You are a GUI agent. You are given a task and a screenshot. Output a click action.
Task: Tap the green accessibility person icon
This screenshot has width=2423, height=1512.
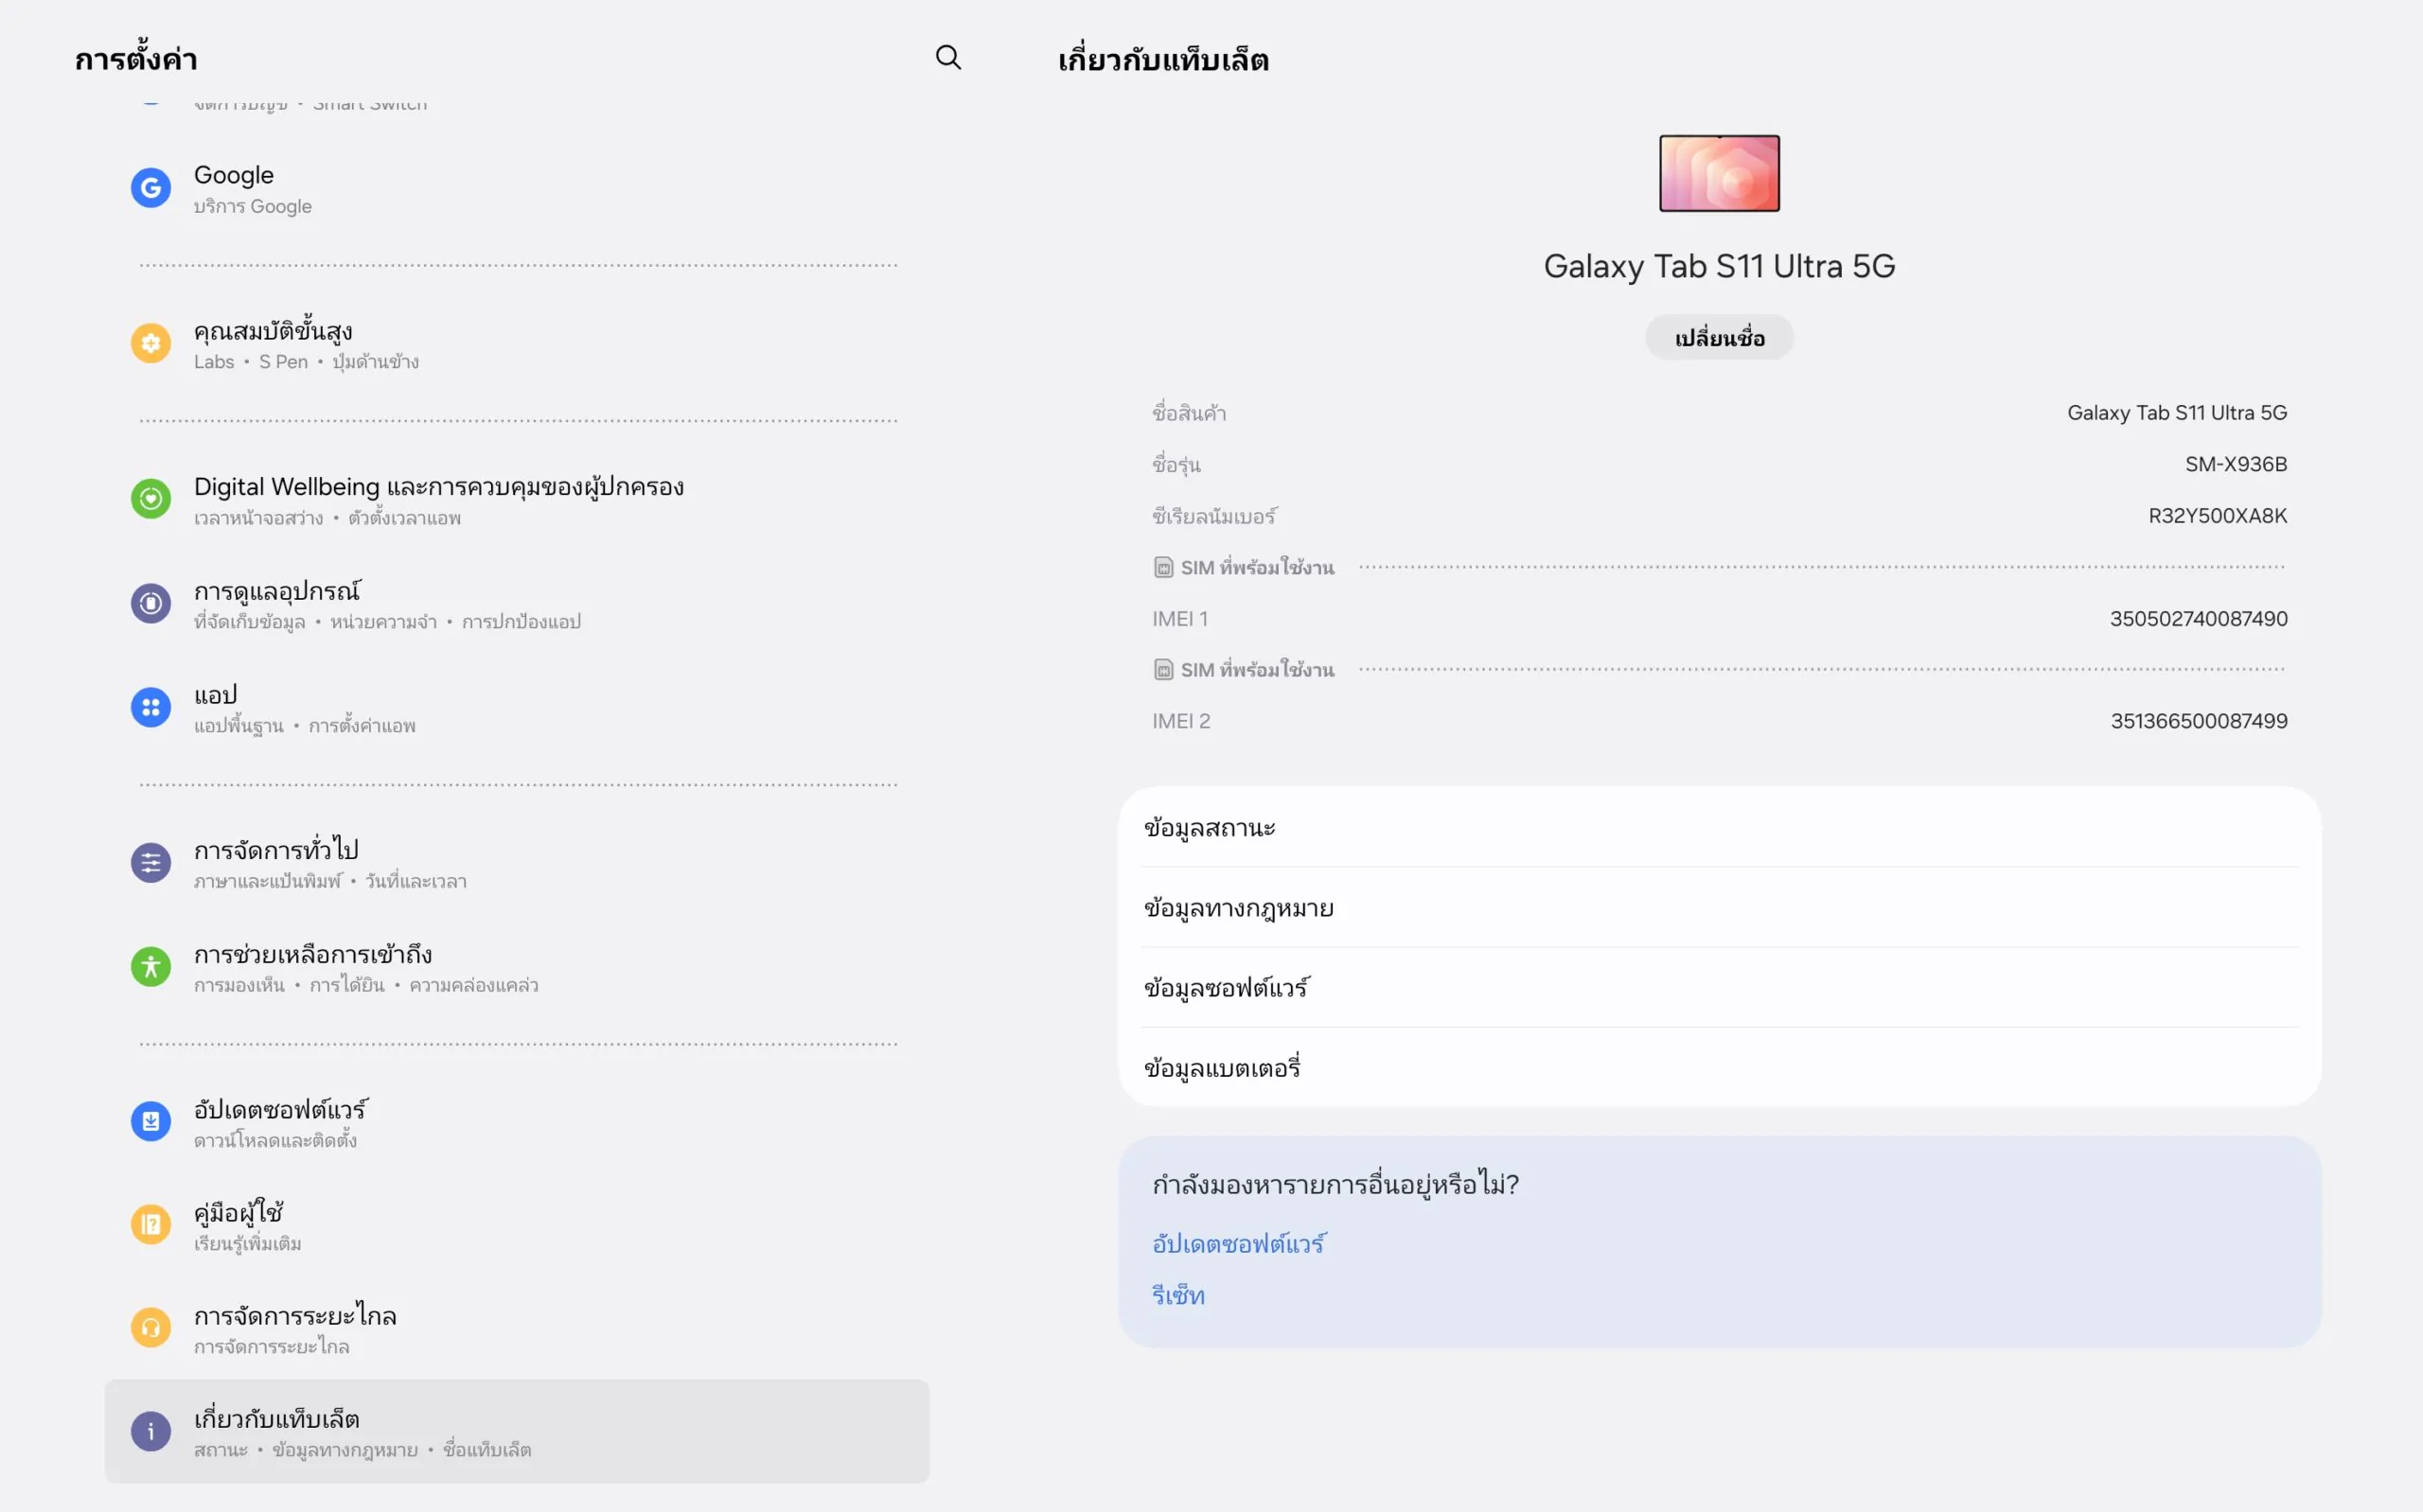pos(151,967)
